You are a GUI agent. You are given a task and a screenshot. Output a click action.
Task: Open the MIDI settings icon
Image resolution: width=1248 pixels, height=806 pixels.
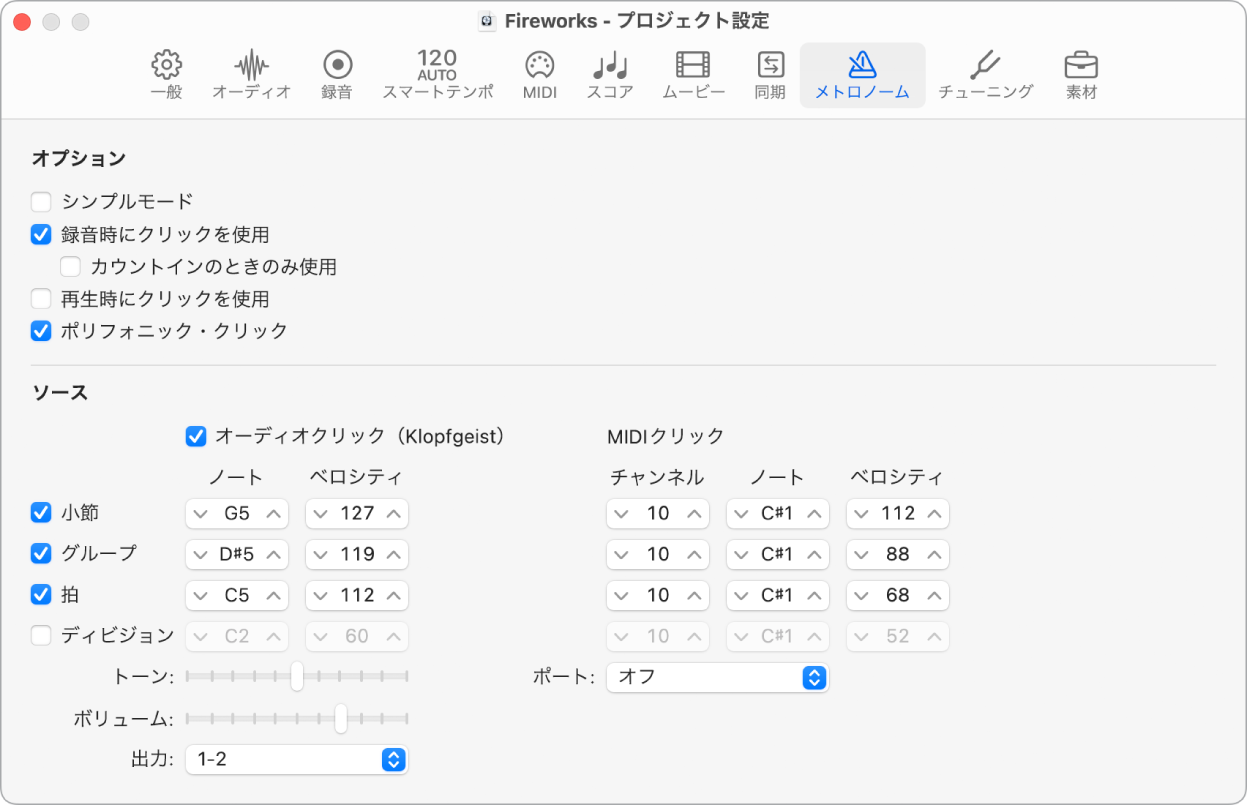pyautogui.click(x=538, y=72)
